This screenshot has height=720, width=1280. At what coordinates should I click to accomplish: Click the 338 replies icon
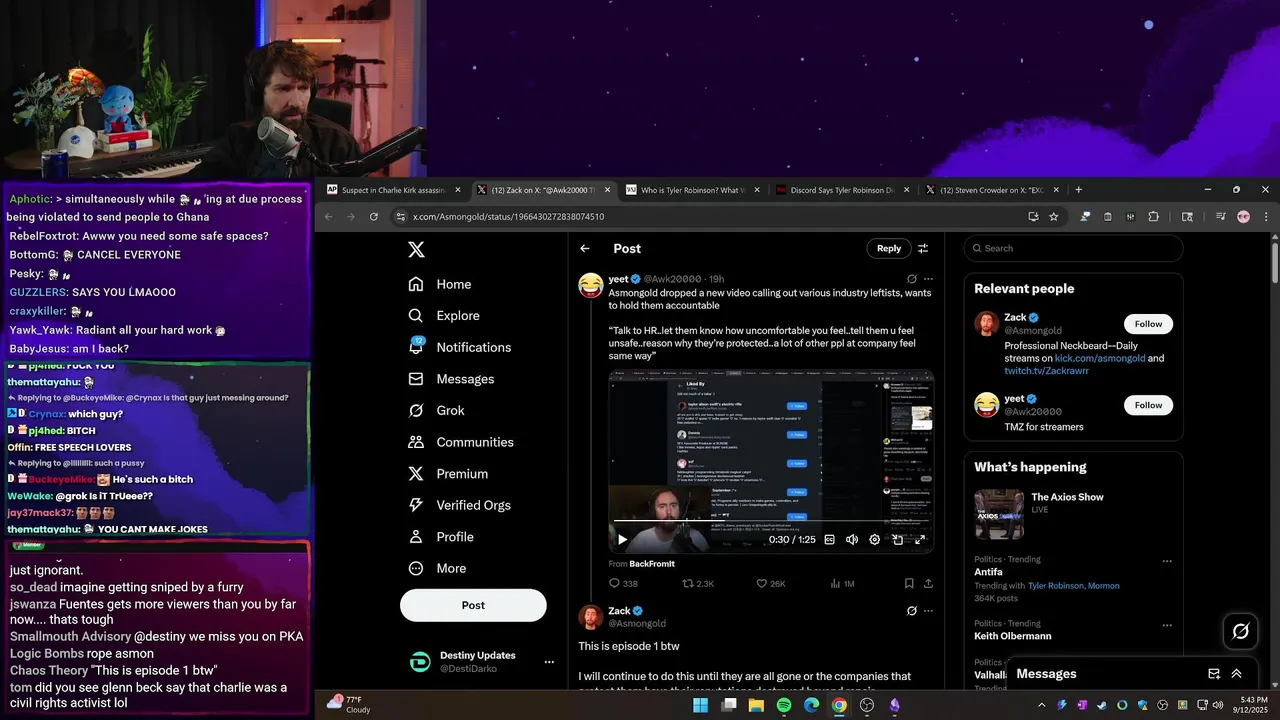point(615,583)
